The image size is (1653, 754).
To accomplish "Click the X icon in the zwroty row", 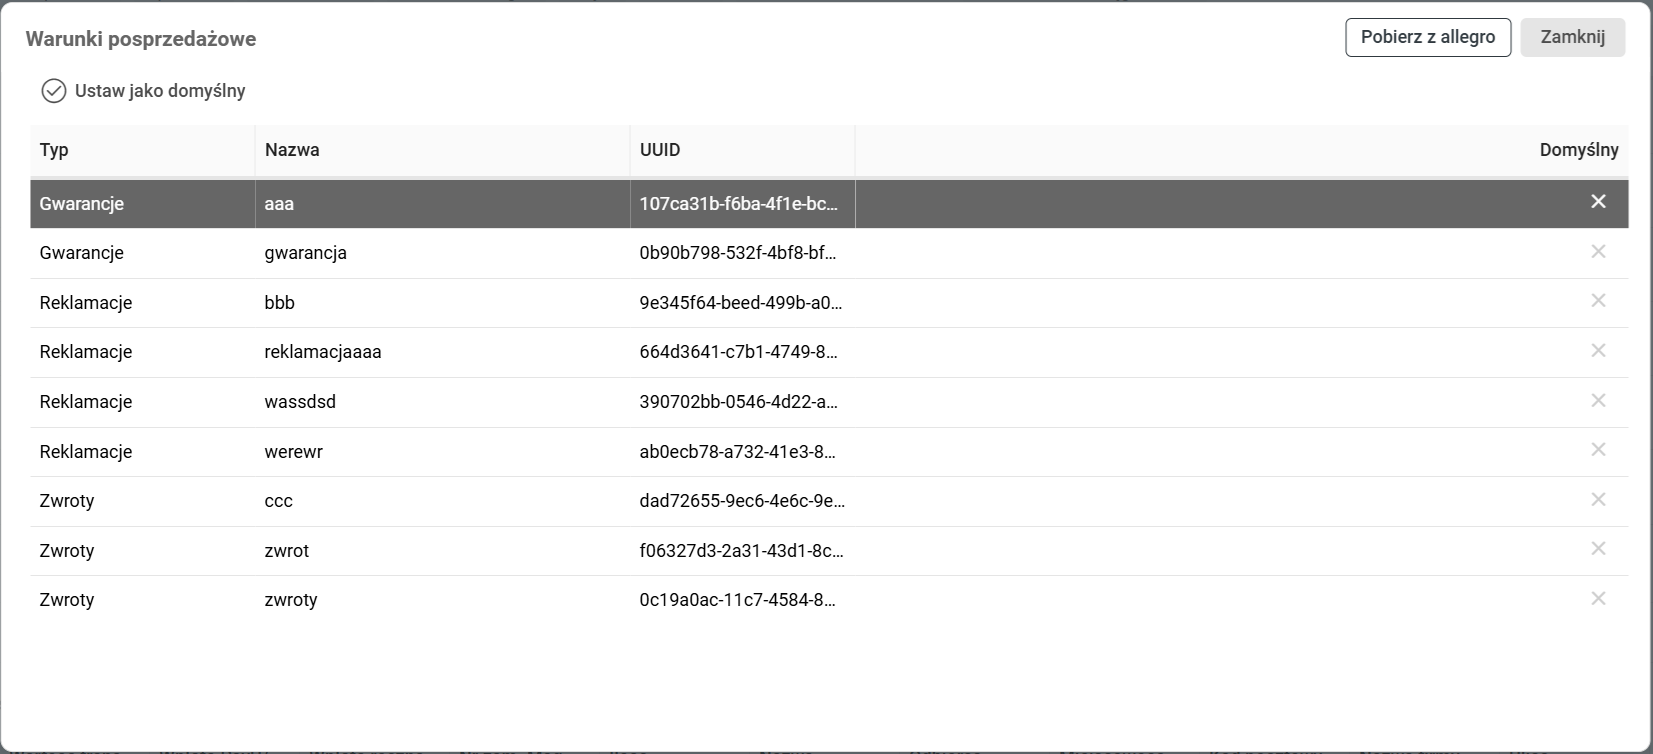I will 1598,599.
